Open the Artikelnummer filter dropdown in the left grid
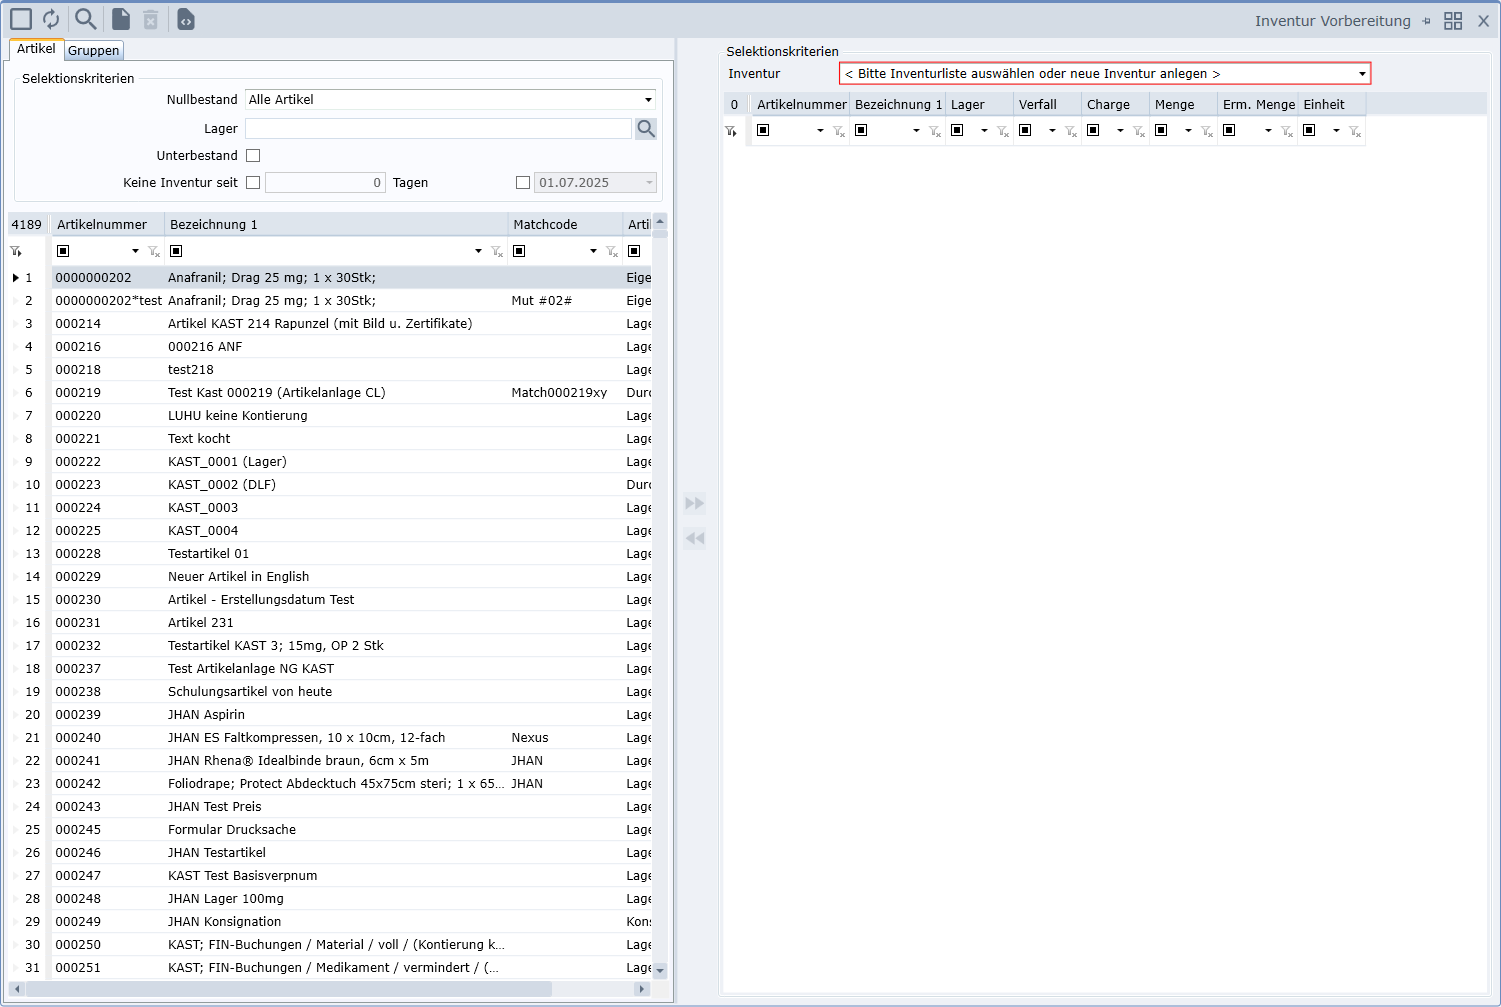This screenshot has width=1501, height=1007. [135, 251]
